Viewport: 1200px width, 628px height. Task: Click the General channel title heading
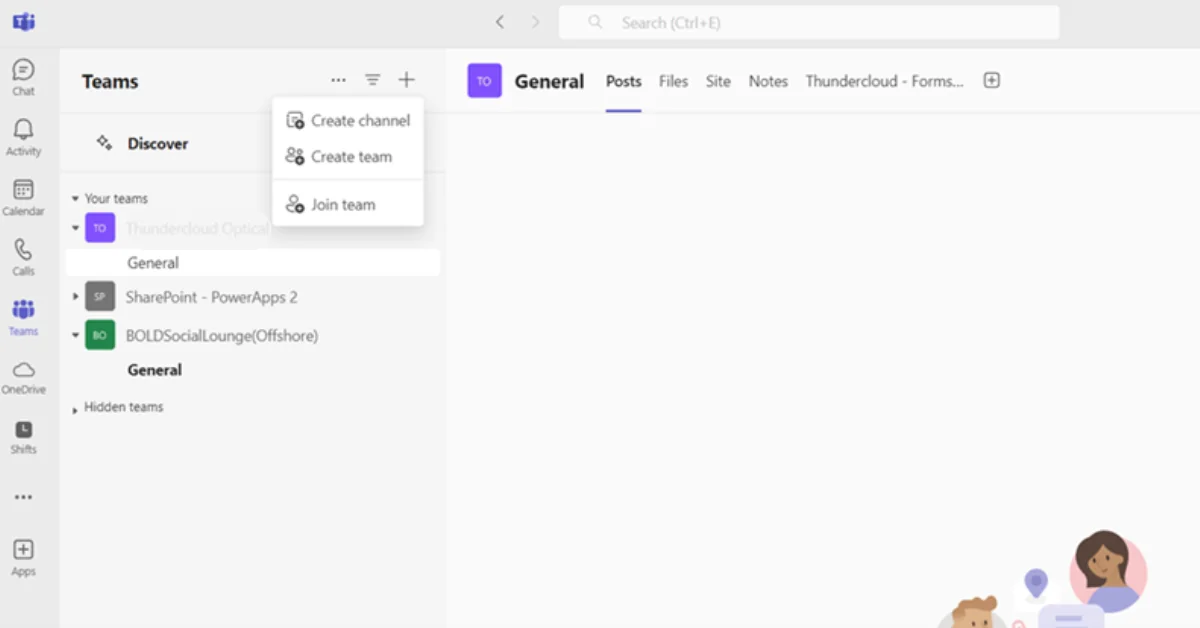[x=549, y=82]
